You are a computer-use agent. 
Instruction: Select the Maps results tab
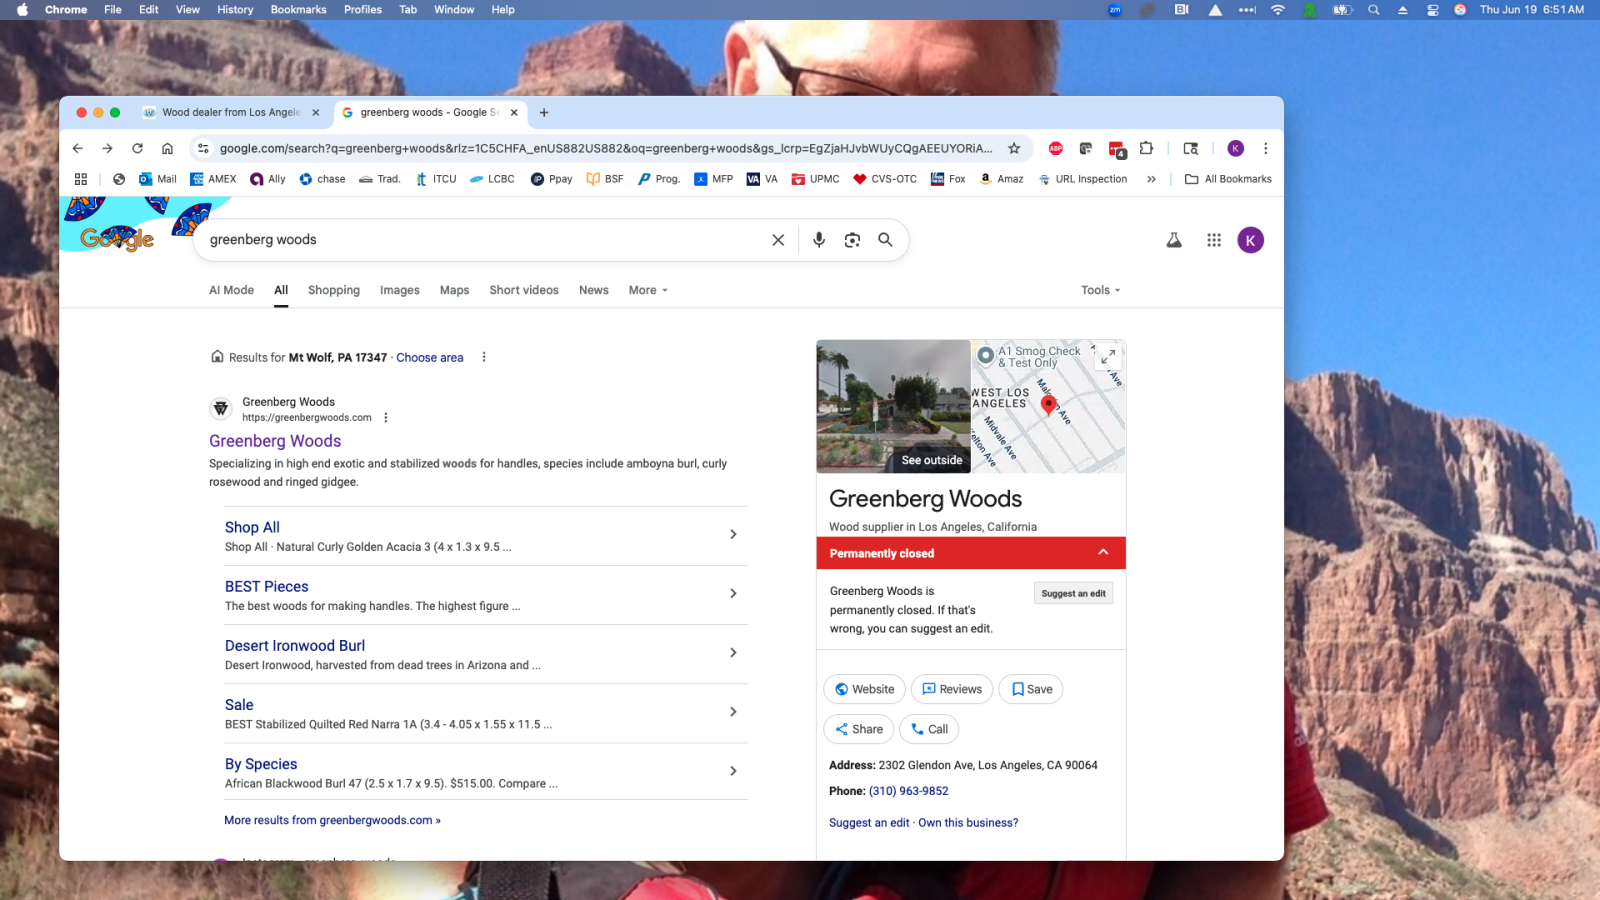coord(454,290)
